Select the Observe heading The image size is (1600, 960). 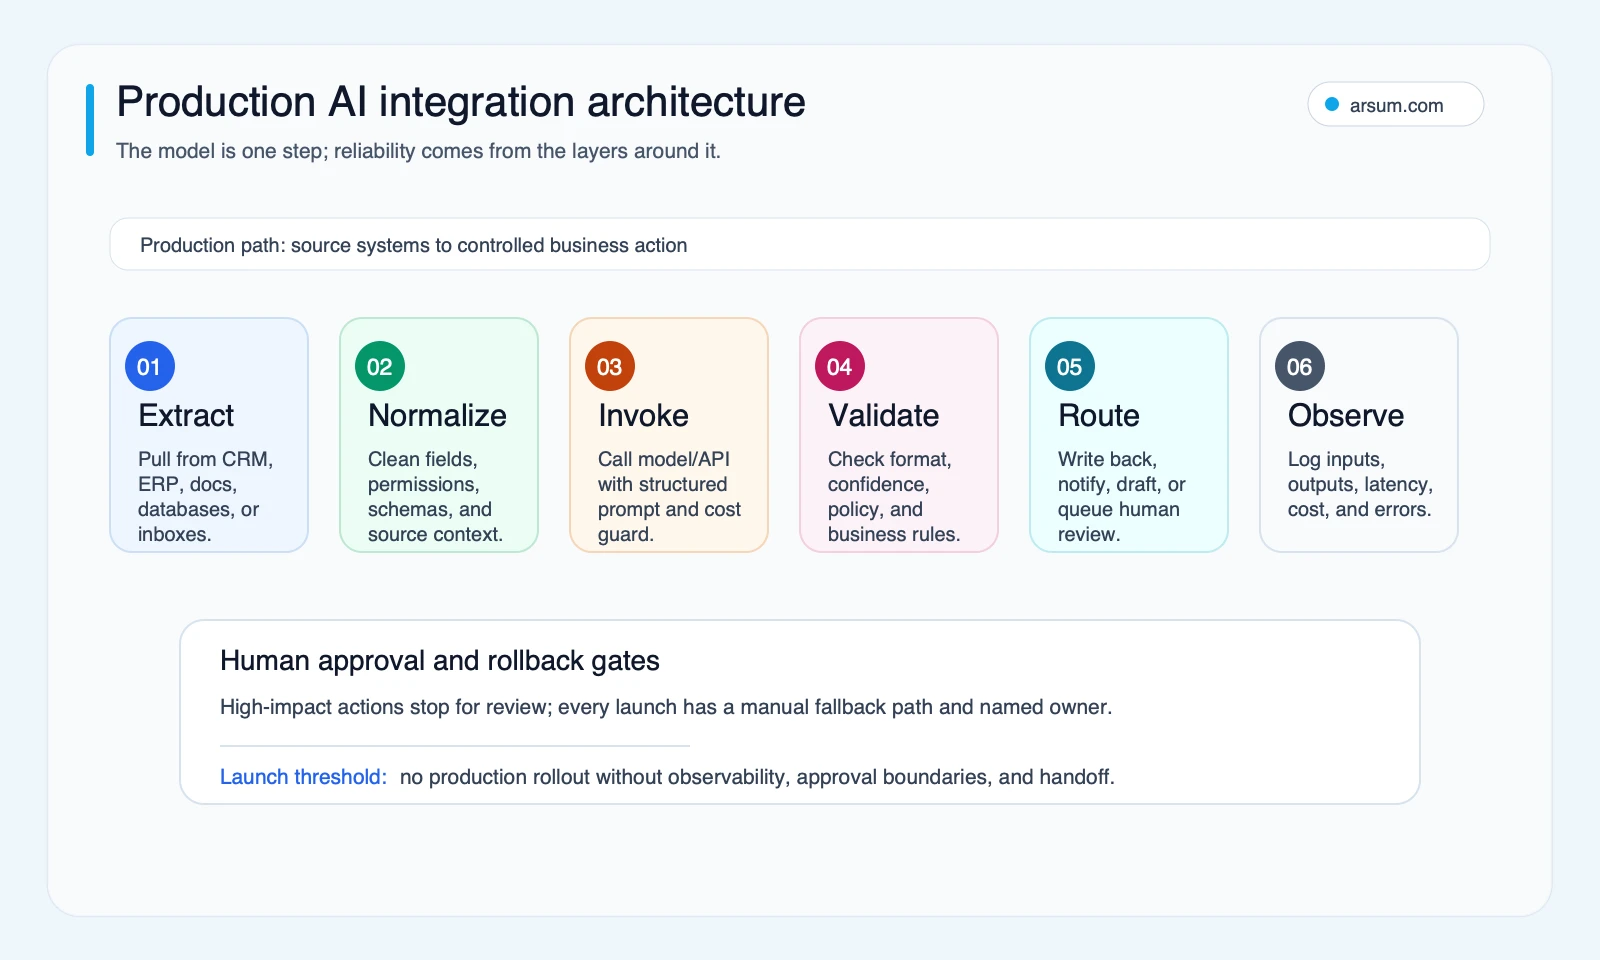click(x=1346, y=415)
